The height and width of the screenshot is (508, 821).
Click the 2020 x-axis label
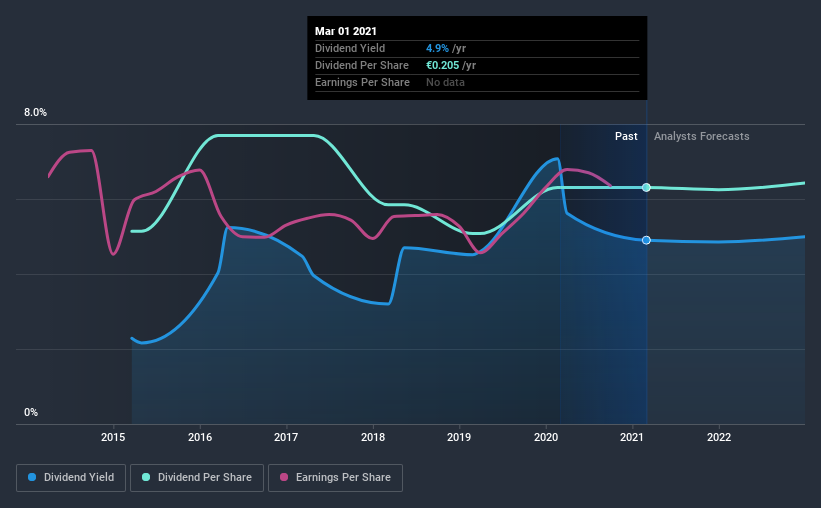pyautogui.click(x=546, y=437)
